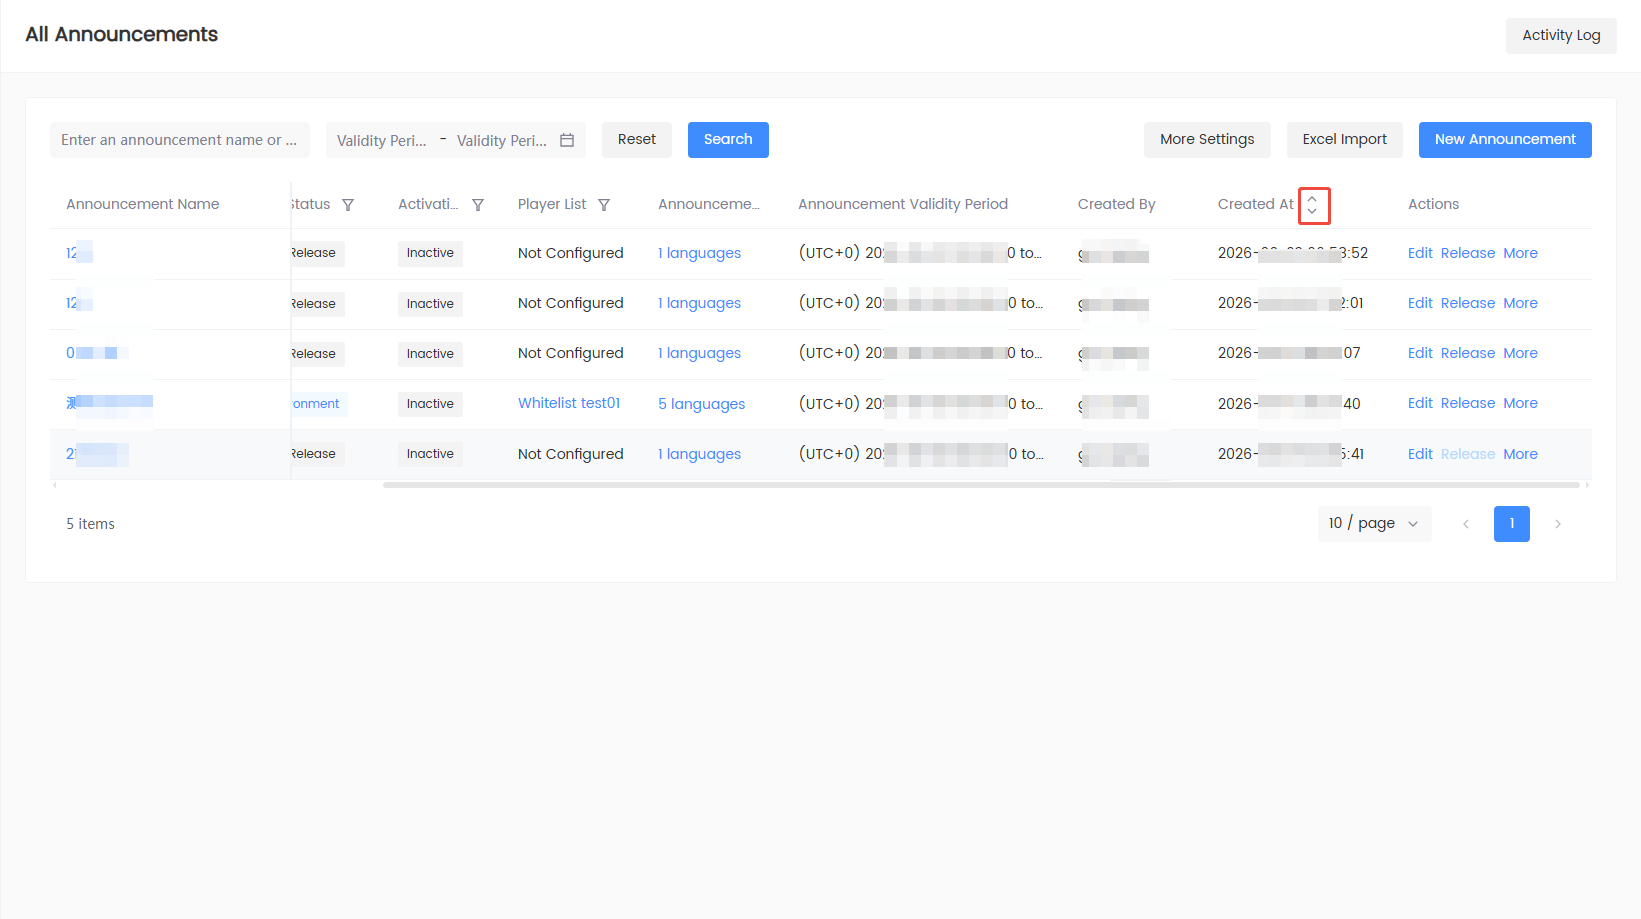Open the Whitelist test01 player list

pyautogui.click(x=569, y=403)
